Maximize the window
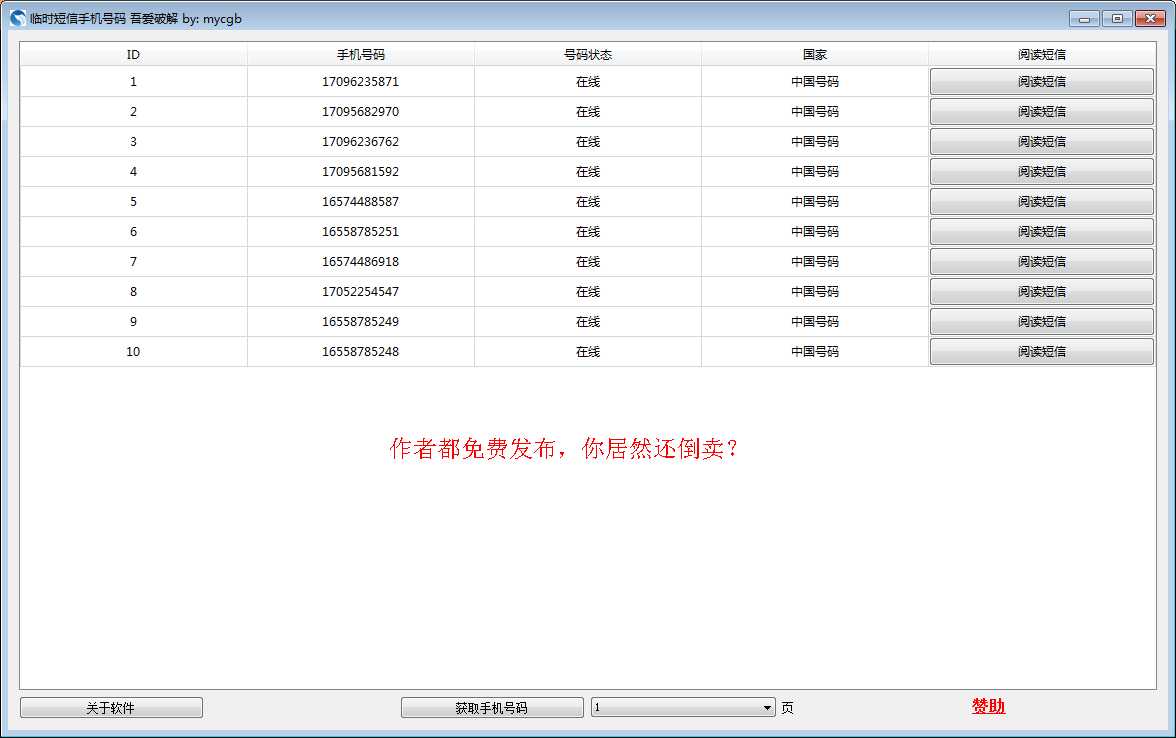 [x=1118, y=19]
